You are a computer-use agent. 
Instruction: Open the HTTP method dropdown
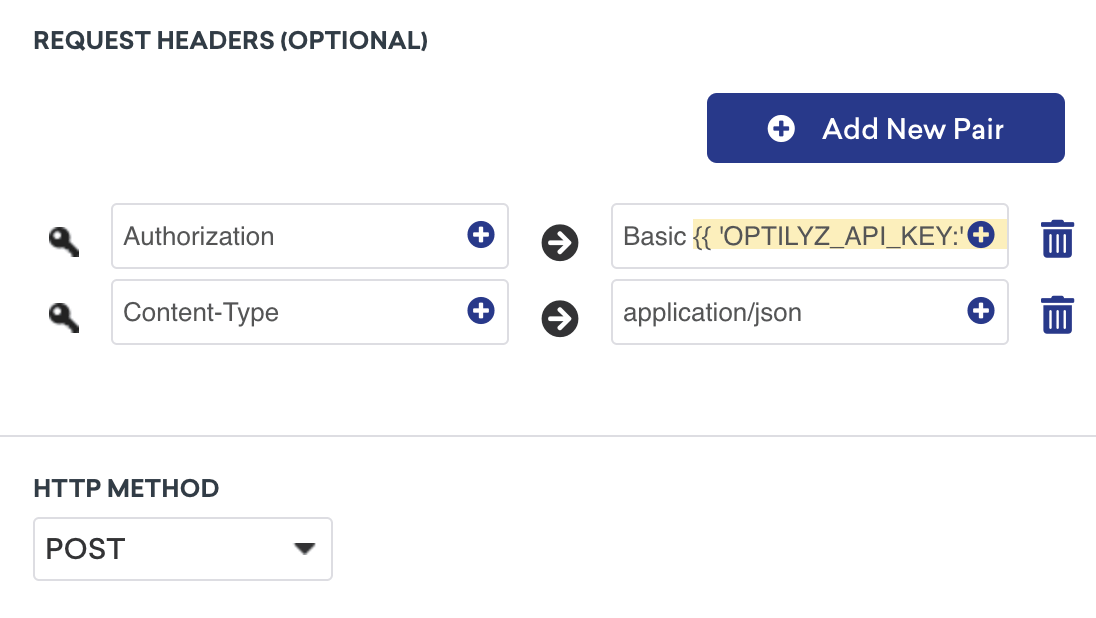pos(182,548)
